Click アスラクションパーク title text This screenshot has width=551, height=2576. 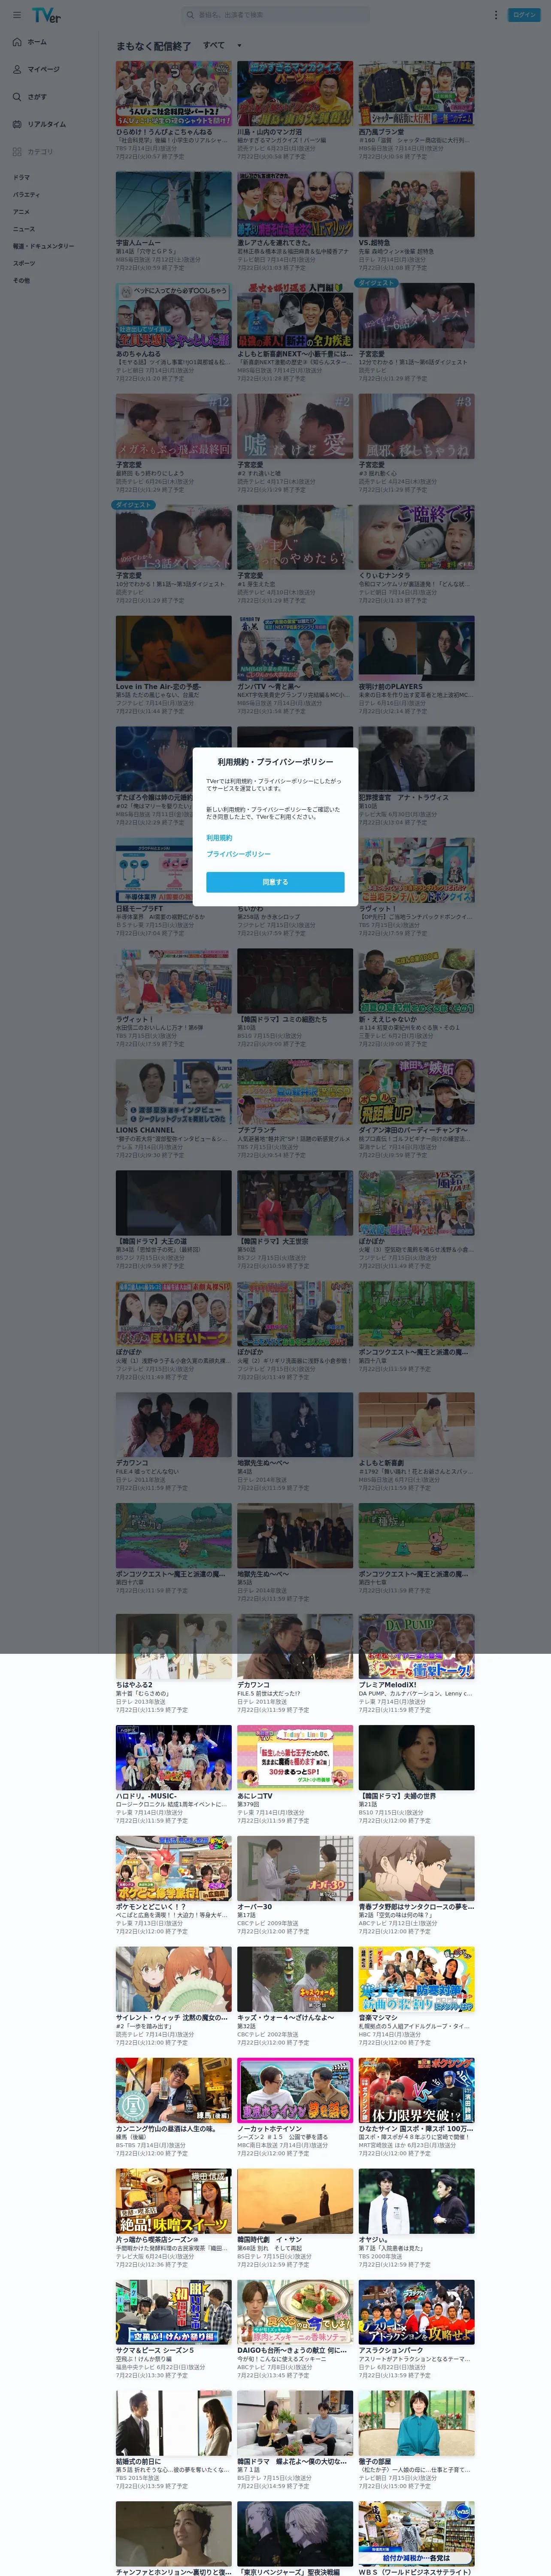pyautogui.click(x=391, y=2351)
